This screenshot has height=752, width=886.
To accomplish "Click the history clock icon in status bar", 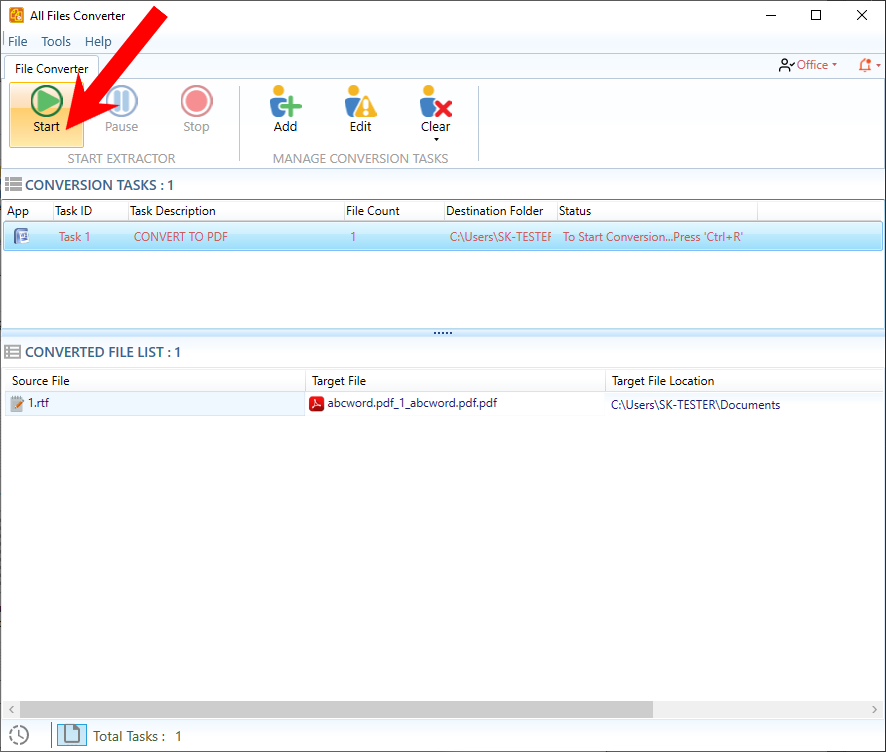I will (19, 735).
